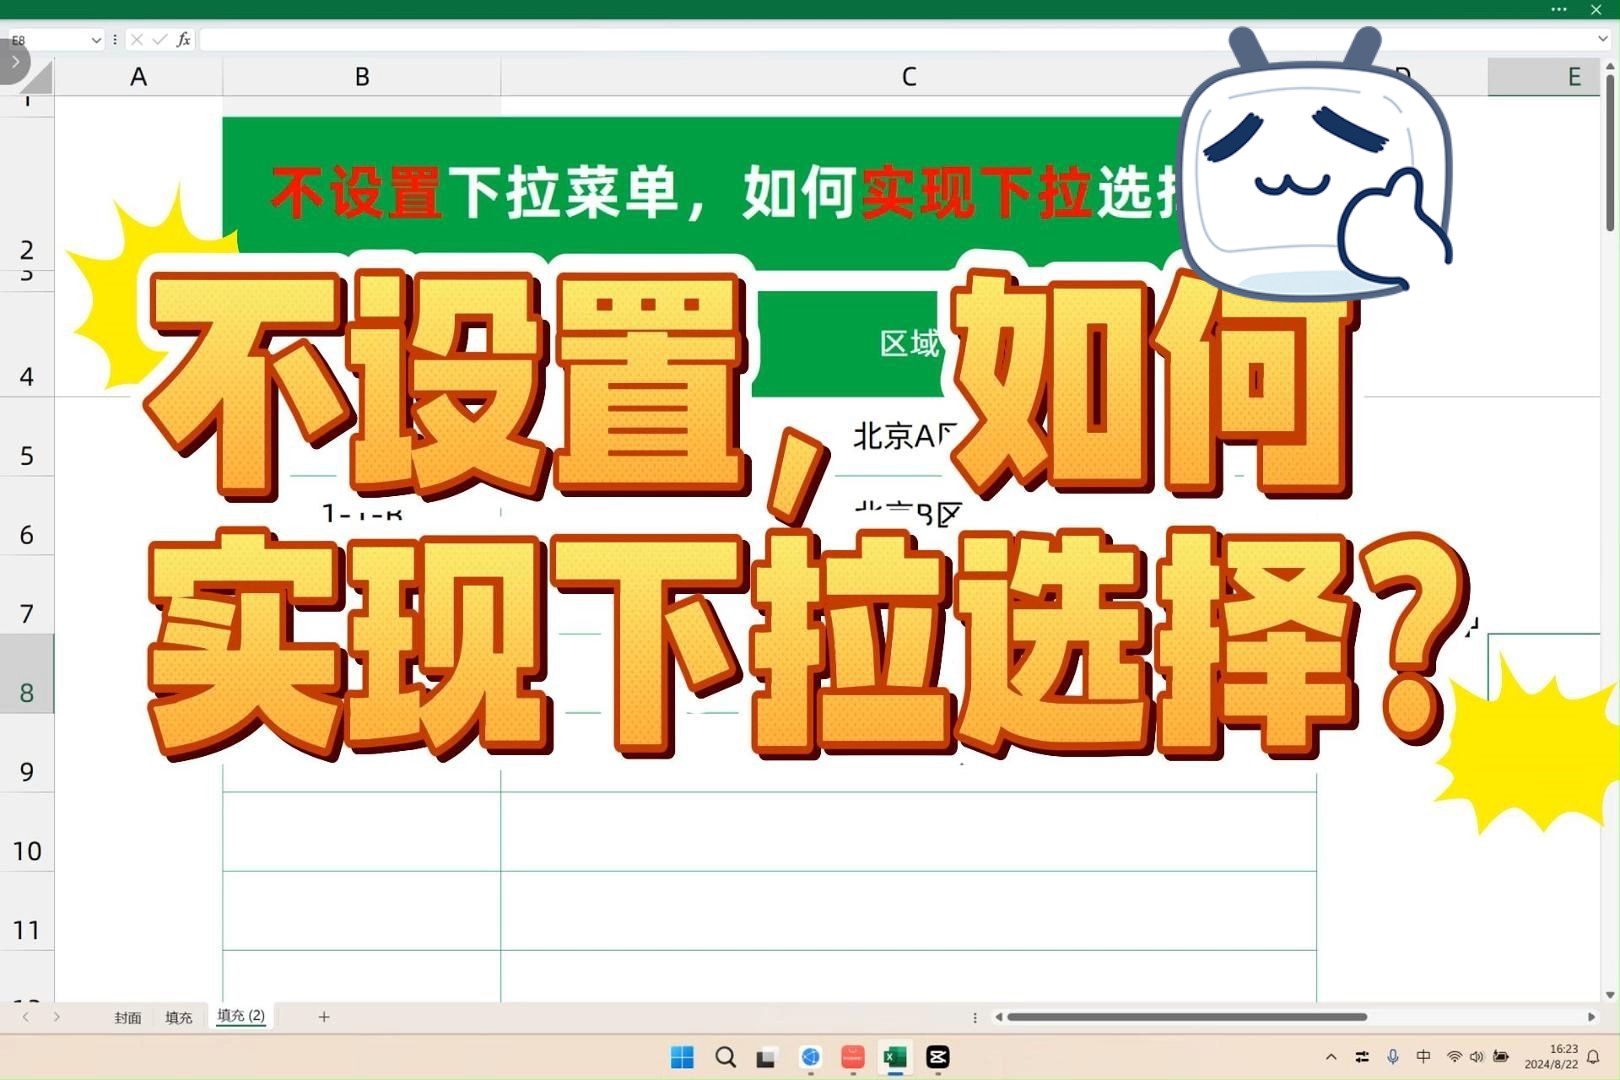The height and width of the screenshot is (1080, 1620).
Task: Open Task View in taskbar
Action: point(766,1058)
